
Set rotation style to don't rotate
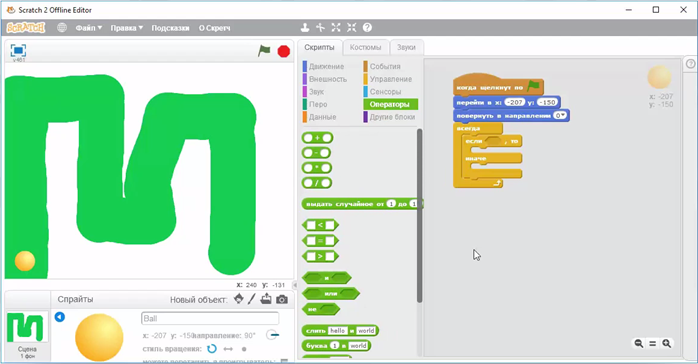[244, 349]
